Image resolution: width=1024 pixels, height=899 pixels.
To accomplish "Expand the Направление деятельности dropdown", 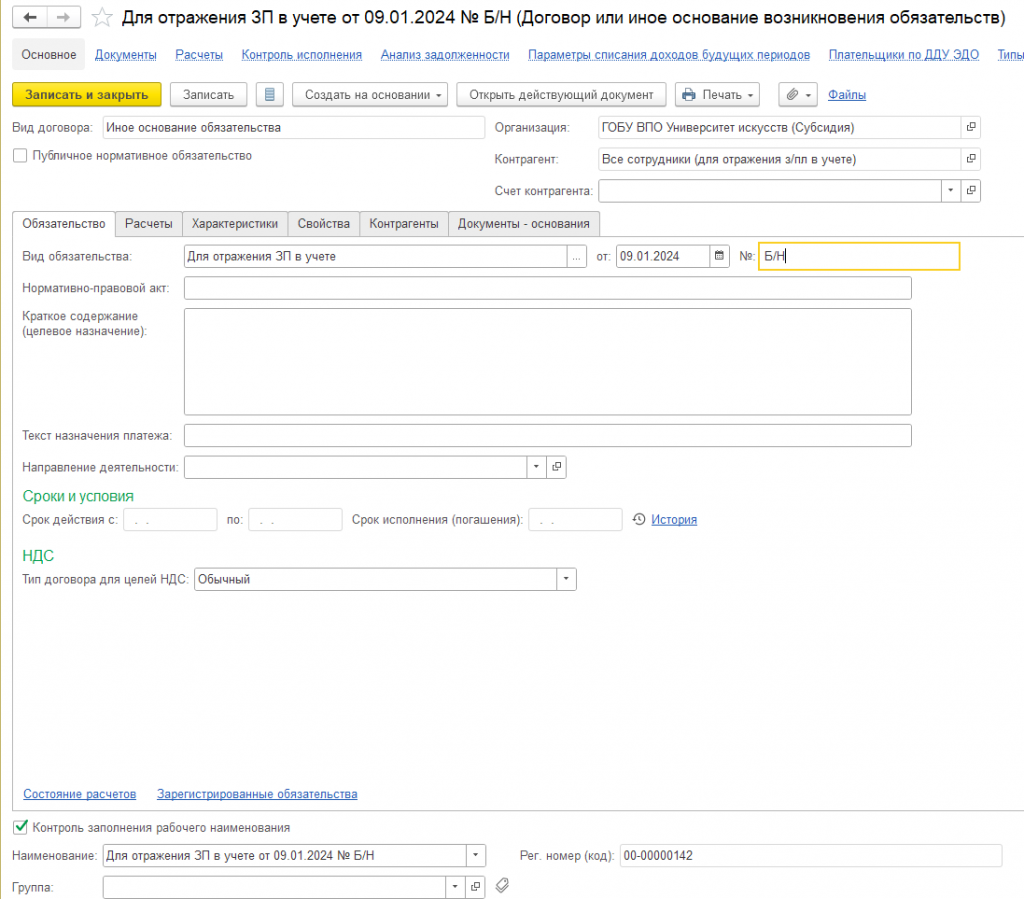I will click(536, 467).
